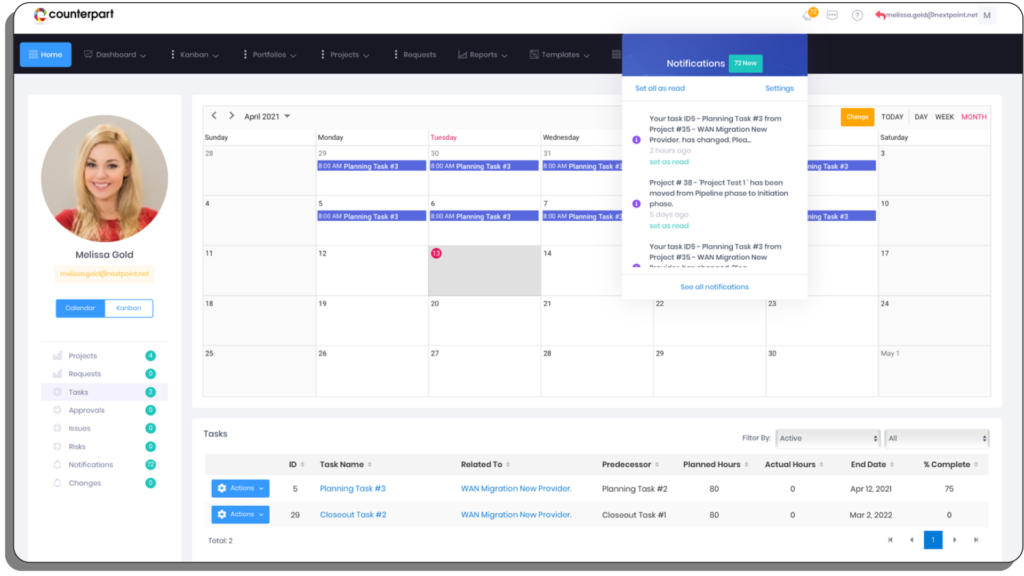Switch calendar to WEEK view

point(944,117)
